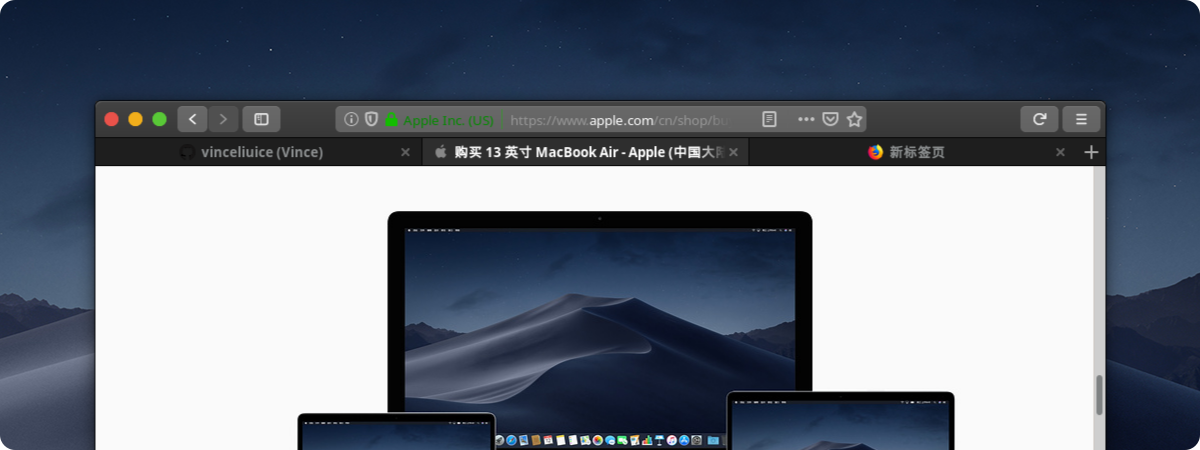Close the vinceliuice (Vince) tab
1200x450 pixels.
pyautogui.click(x=405, y=152)
